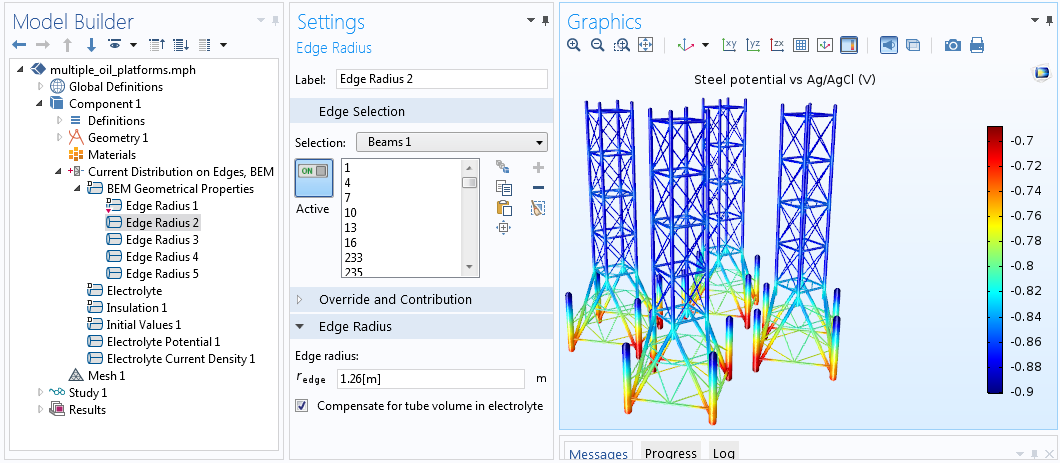Paste selection using the clipboard icon
The width and height of the screenshot is (1060, 463).
click(x=504, y=208)
